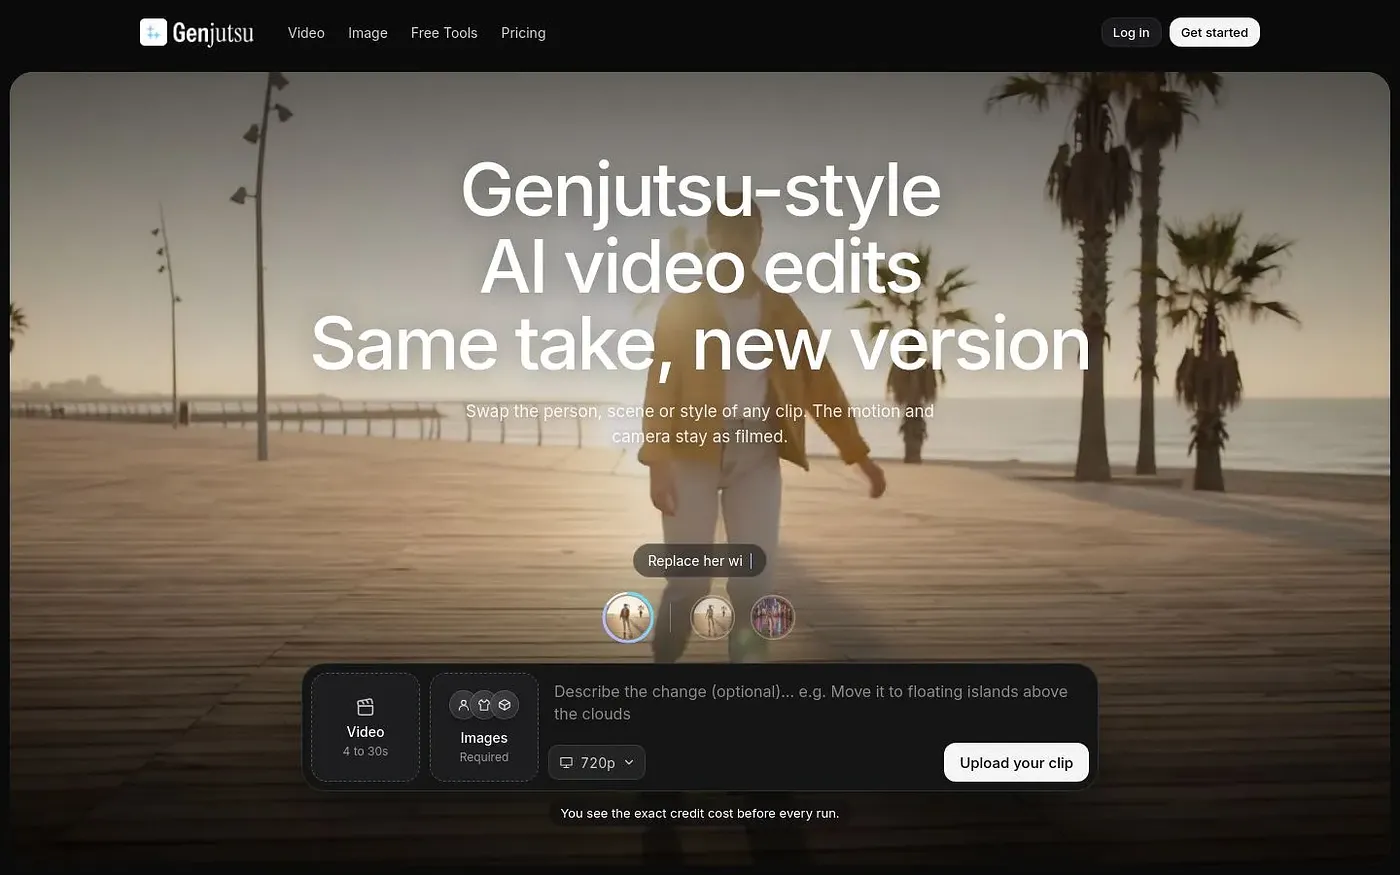Click the Genjutsu logo icon
The image size is (1400, 875).
click(153, 32)
